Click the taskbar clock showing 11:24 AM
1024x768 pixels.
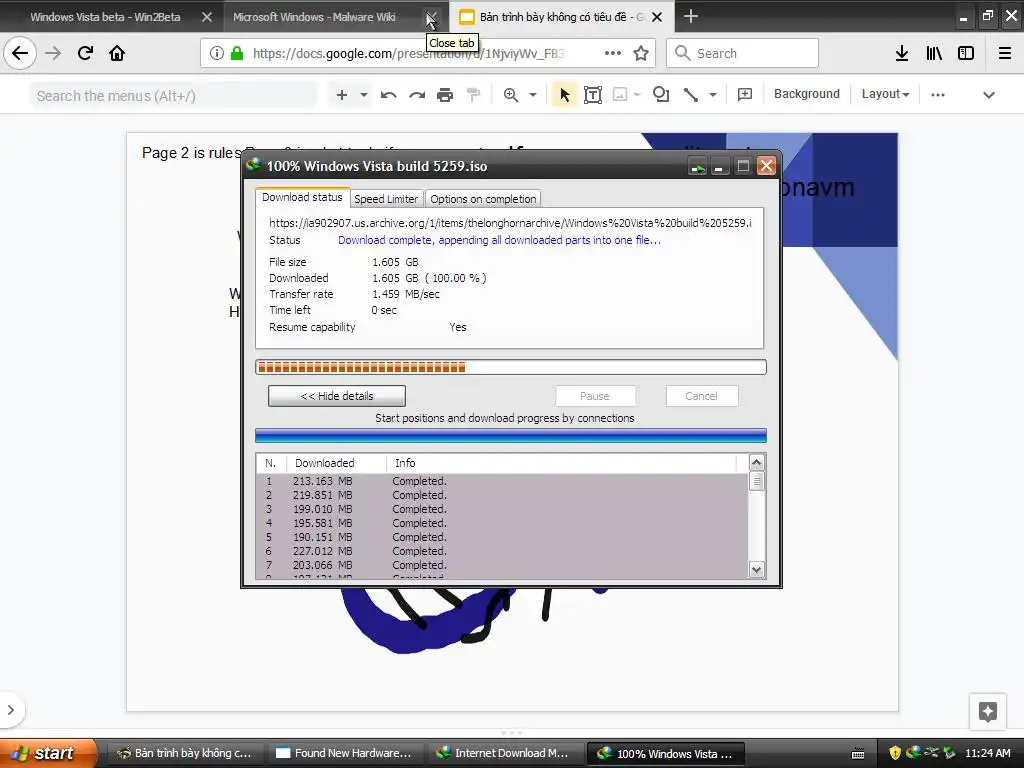[987, 753]
